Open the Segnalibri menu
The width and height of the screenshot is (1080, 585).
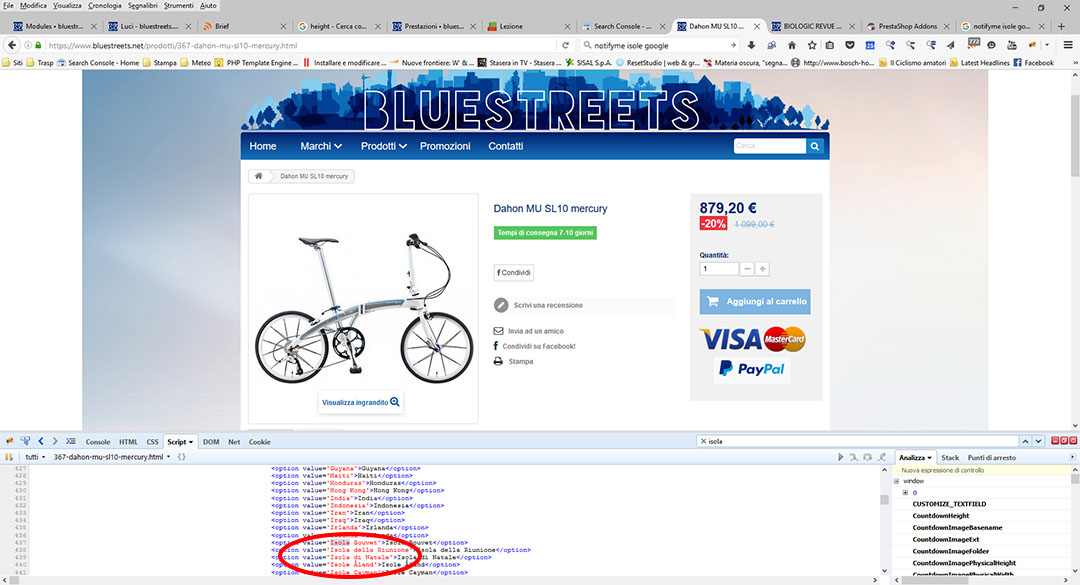143,6
